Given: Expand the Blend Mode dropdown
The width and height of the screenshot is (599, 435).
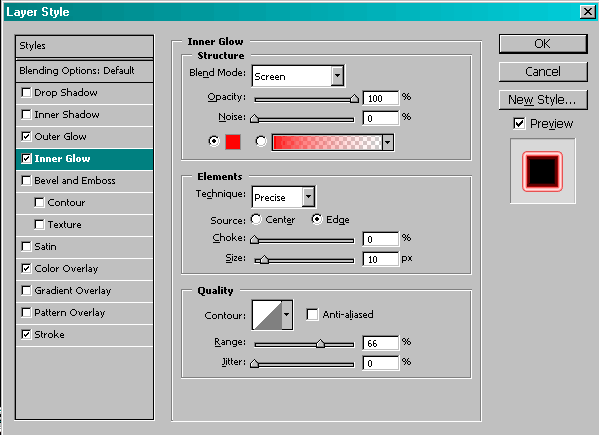Looking at the screenshot, I should click(337, 76).
